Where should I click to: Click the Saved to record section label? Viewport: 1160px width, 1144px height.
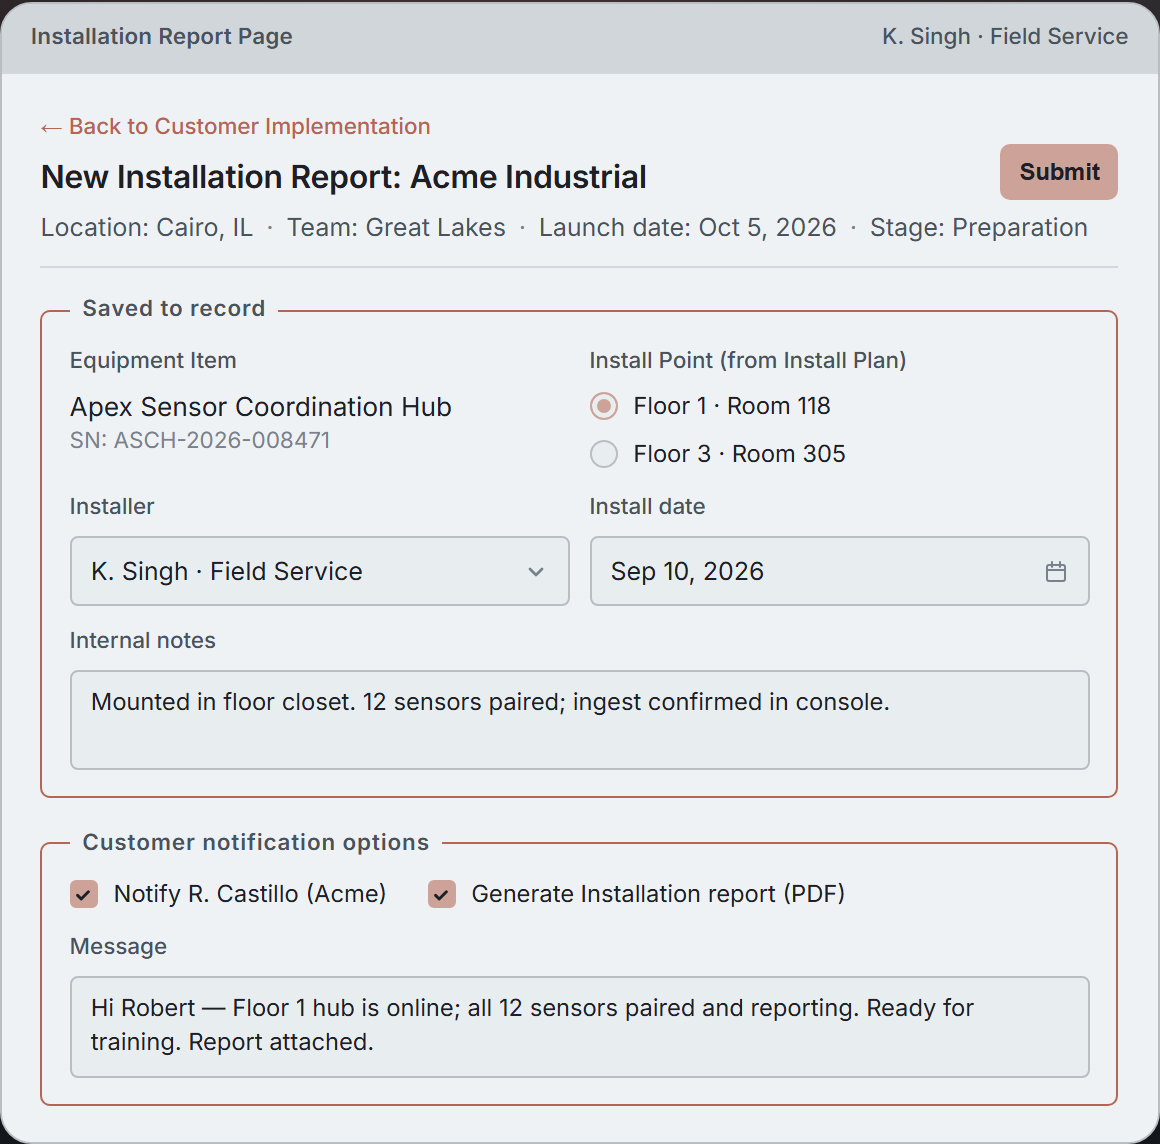tap(174, 309)
